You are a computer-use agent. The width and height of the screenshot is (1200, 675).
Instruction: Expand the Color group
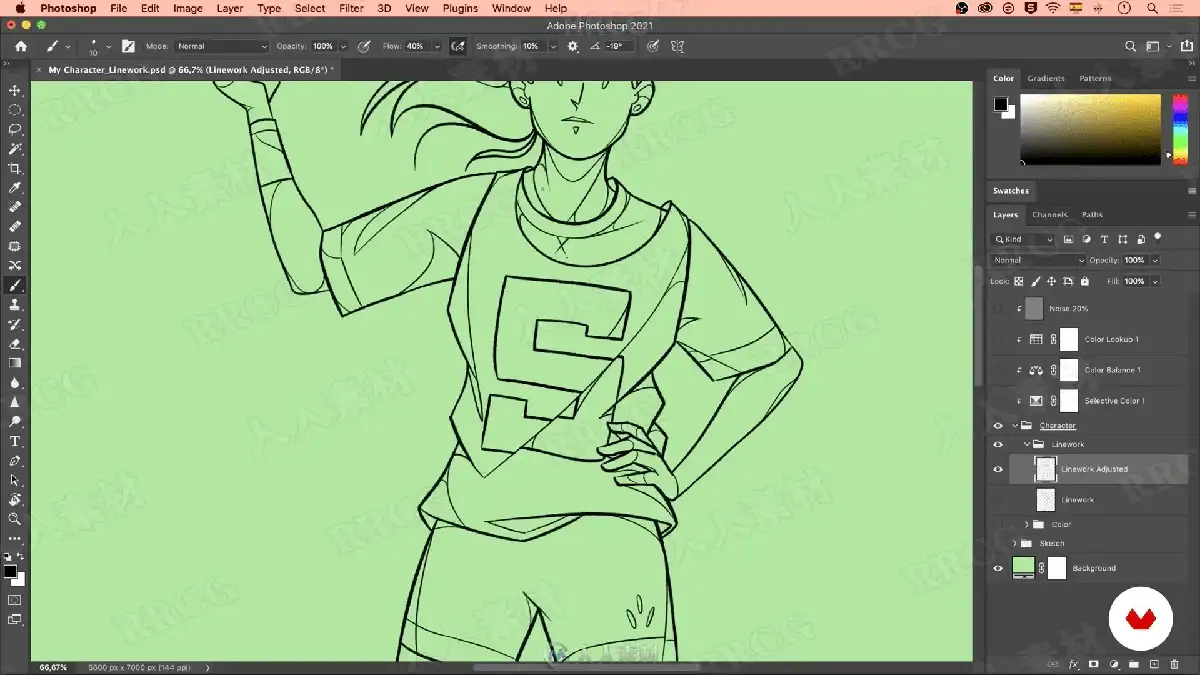coord(1026,525)
